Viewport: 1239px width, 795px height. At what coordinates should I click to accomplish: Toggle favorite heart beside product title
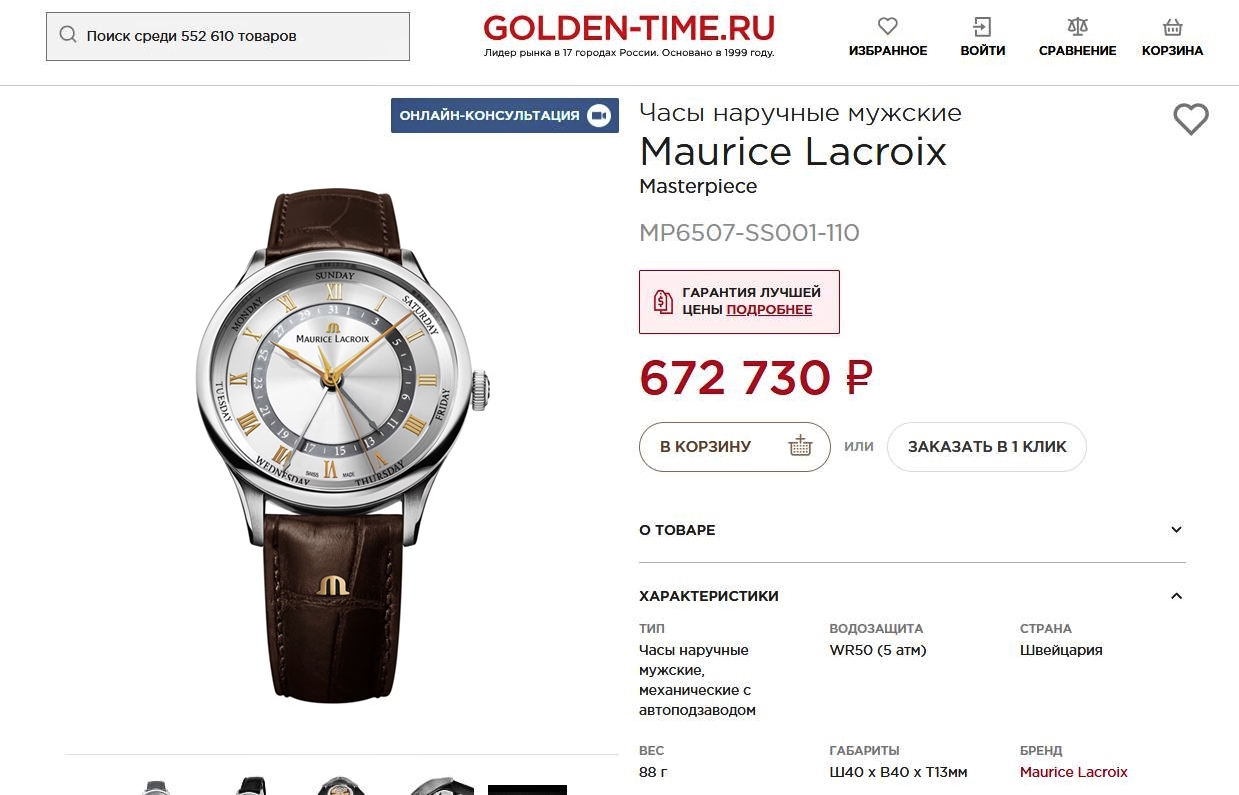point(1190,120)
